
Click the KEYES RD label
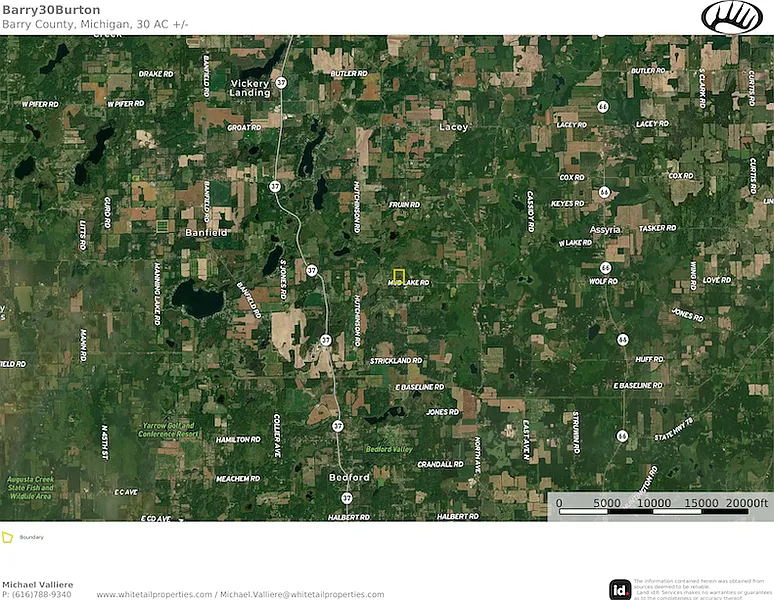[568, 203]
